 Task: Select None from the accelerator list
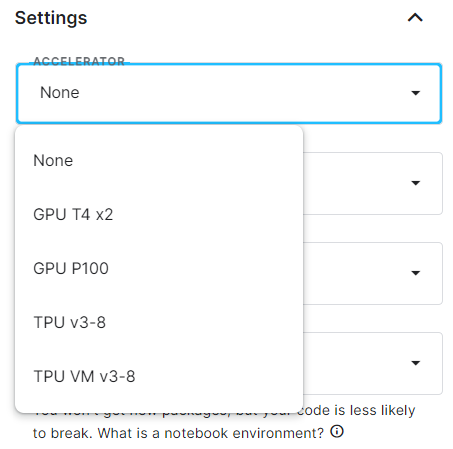159,161
